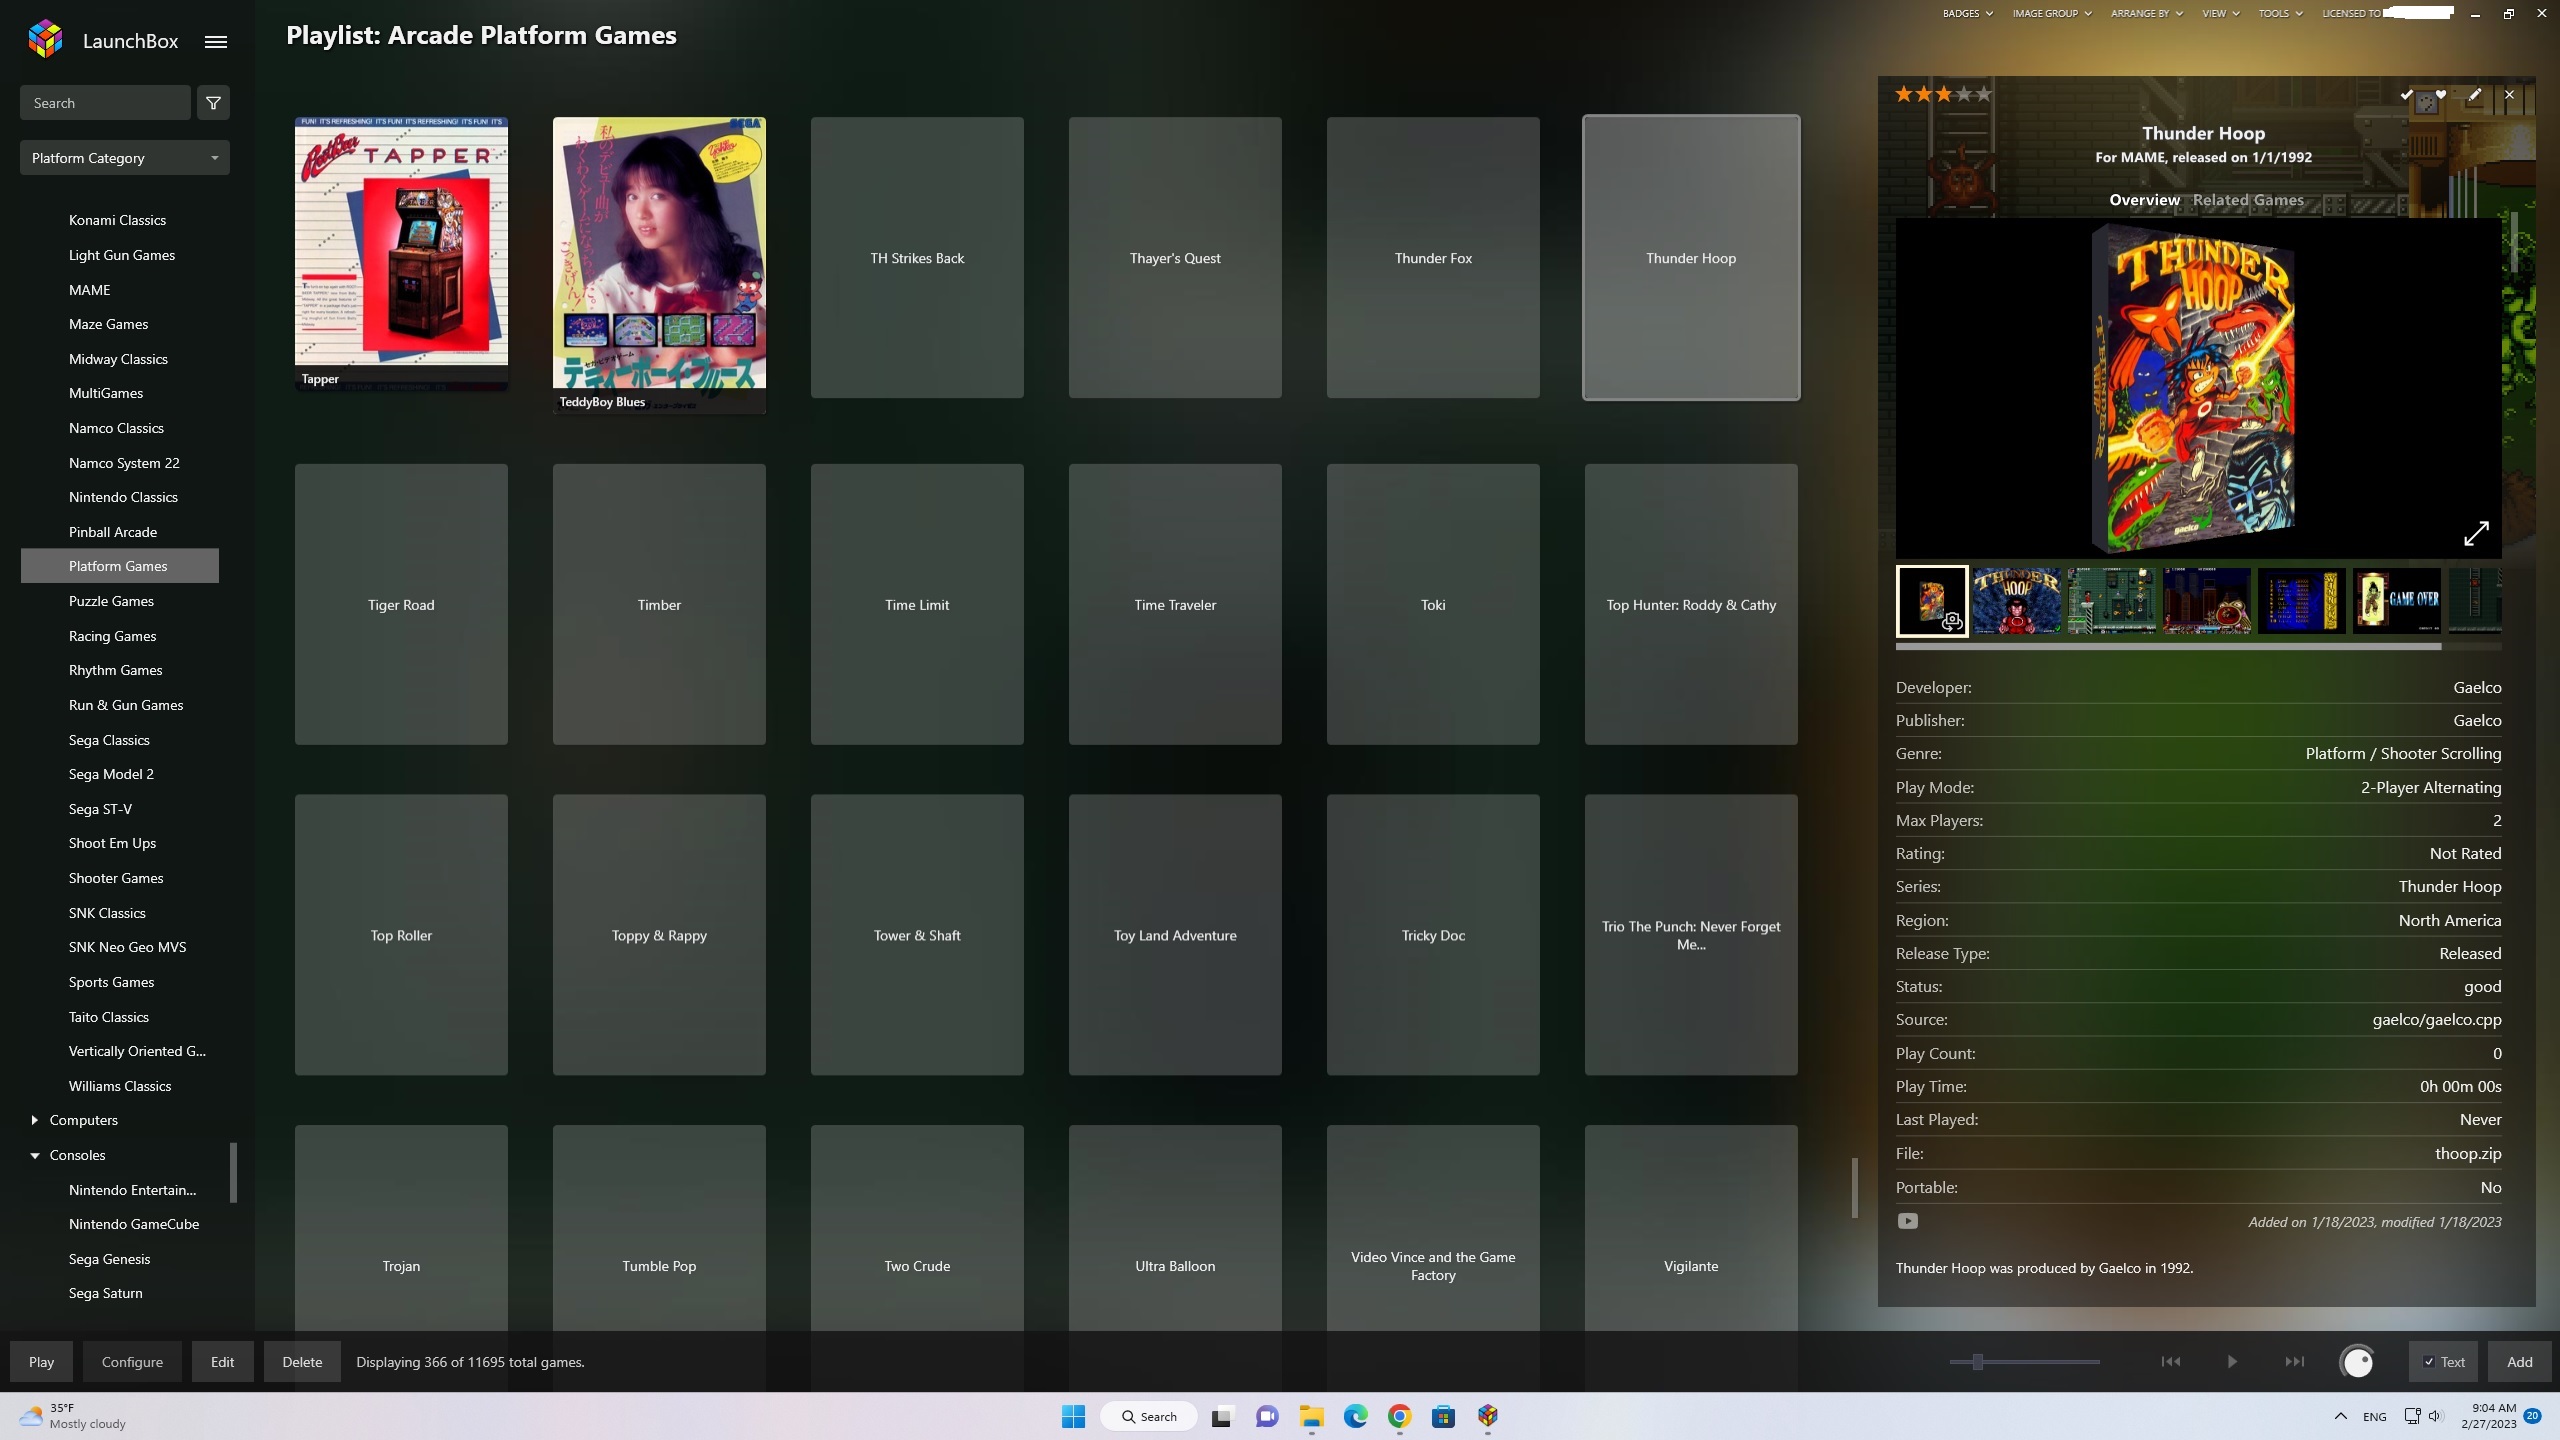Click the LaunchBox cube logo

click(46, 39)
